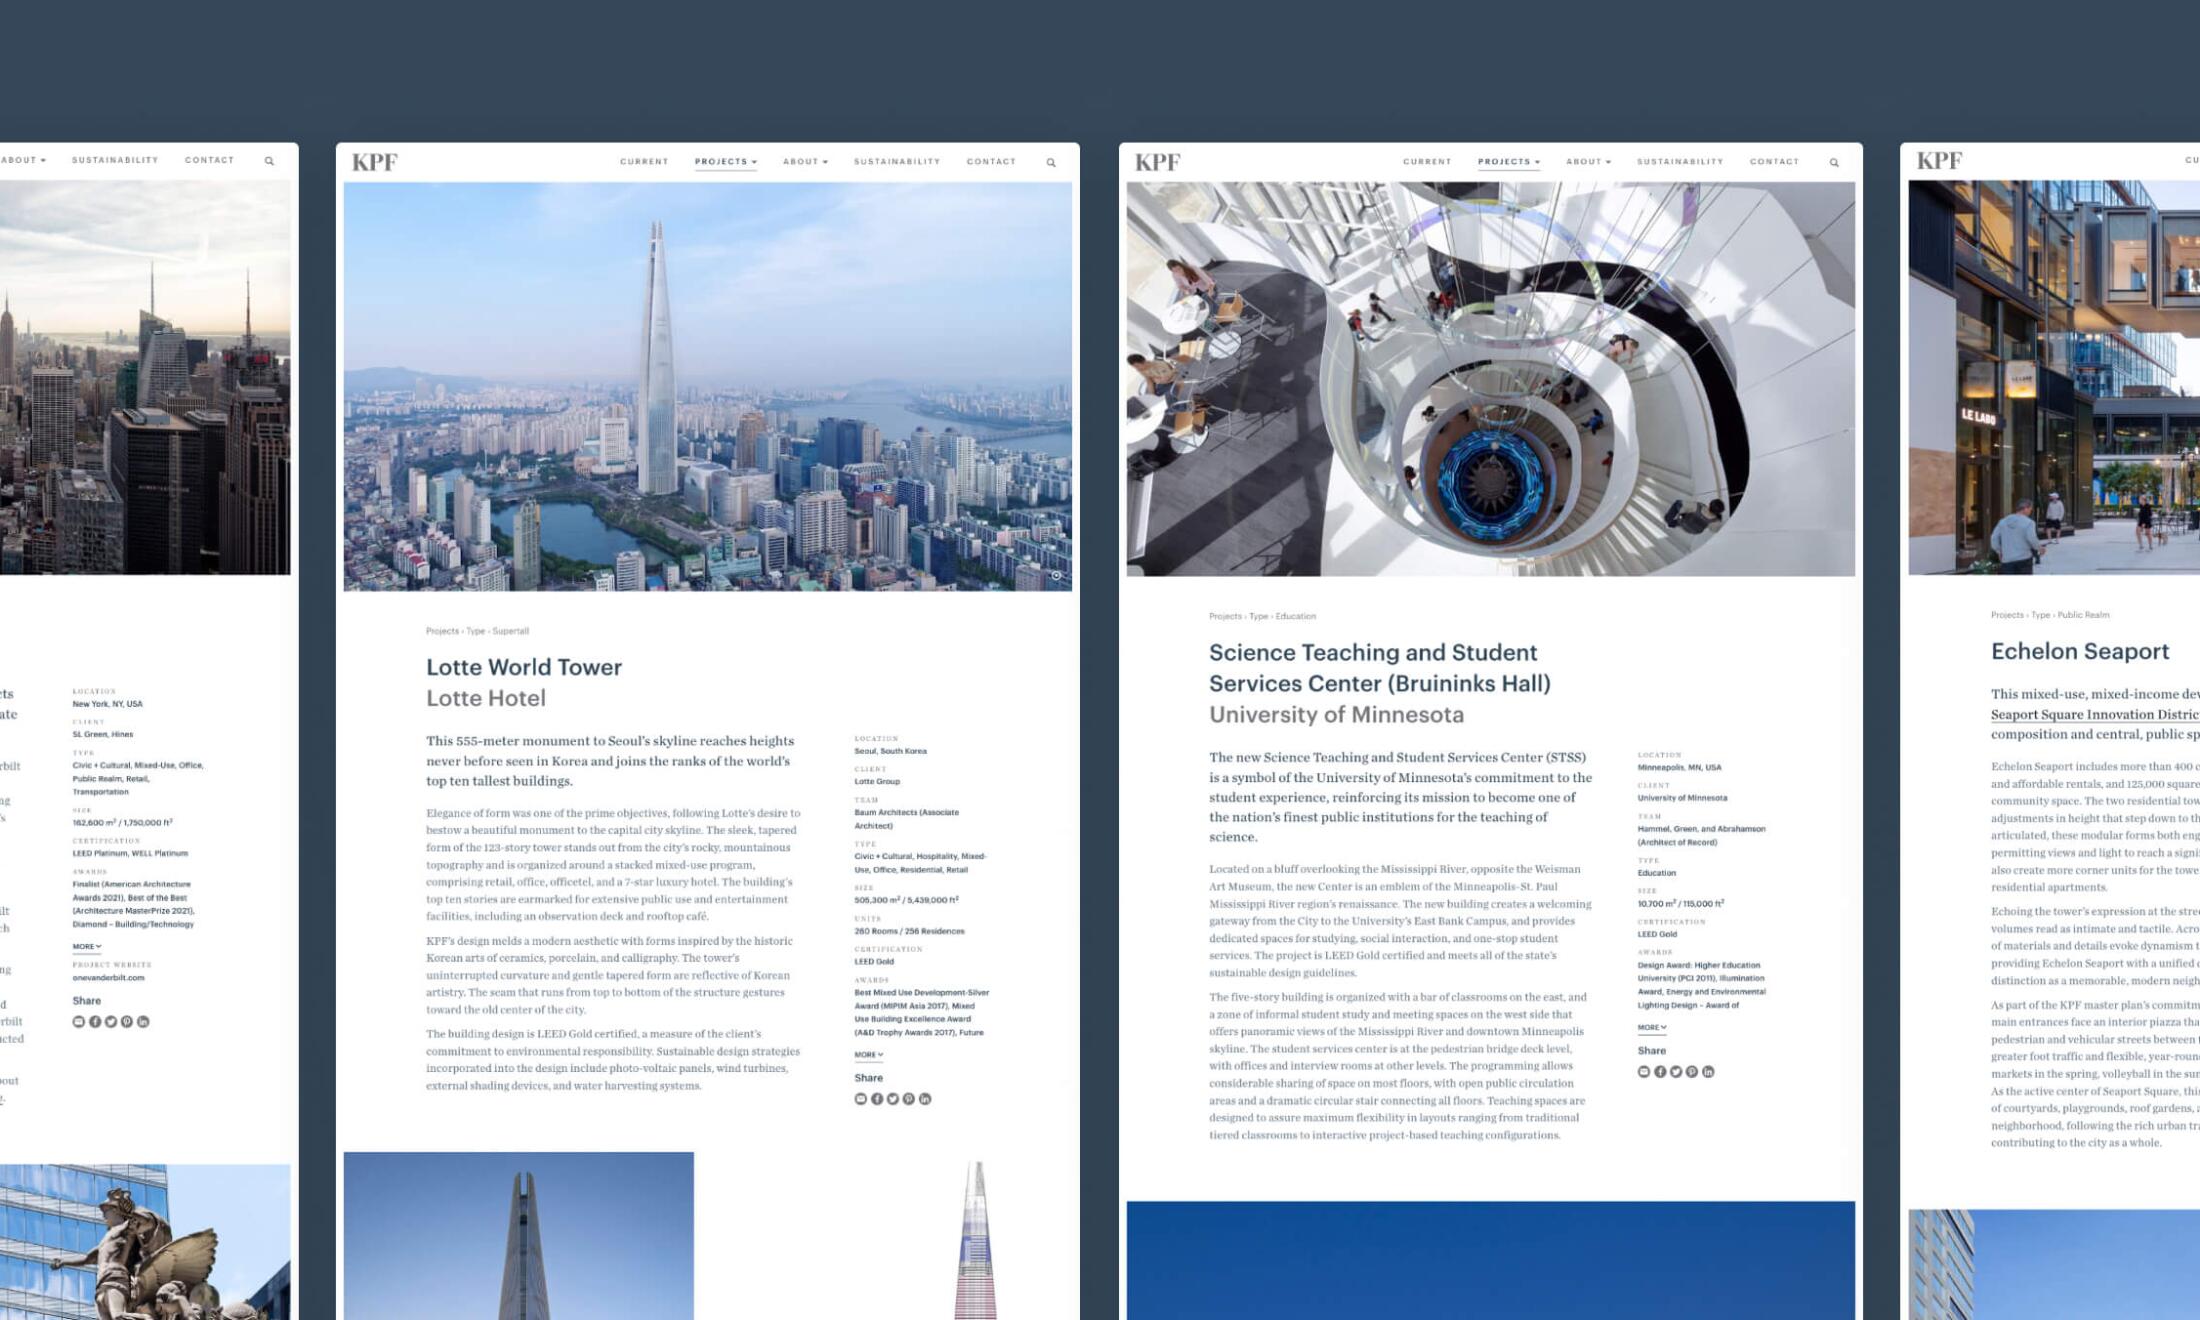
Task: Open CONTACT on leftmost New York page
Action: click(209, 160)
